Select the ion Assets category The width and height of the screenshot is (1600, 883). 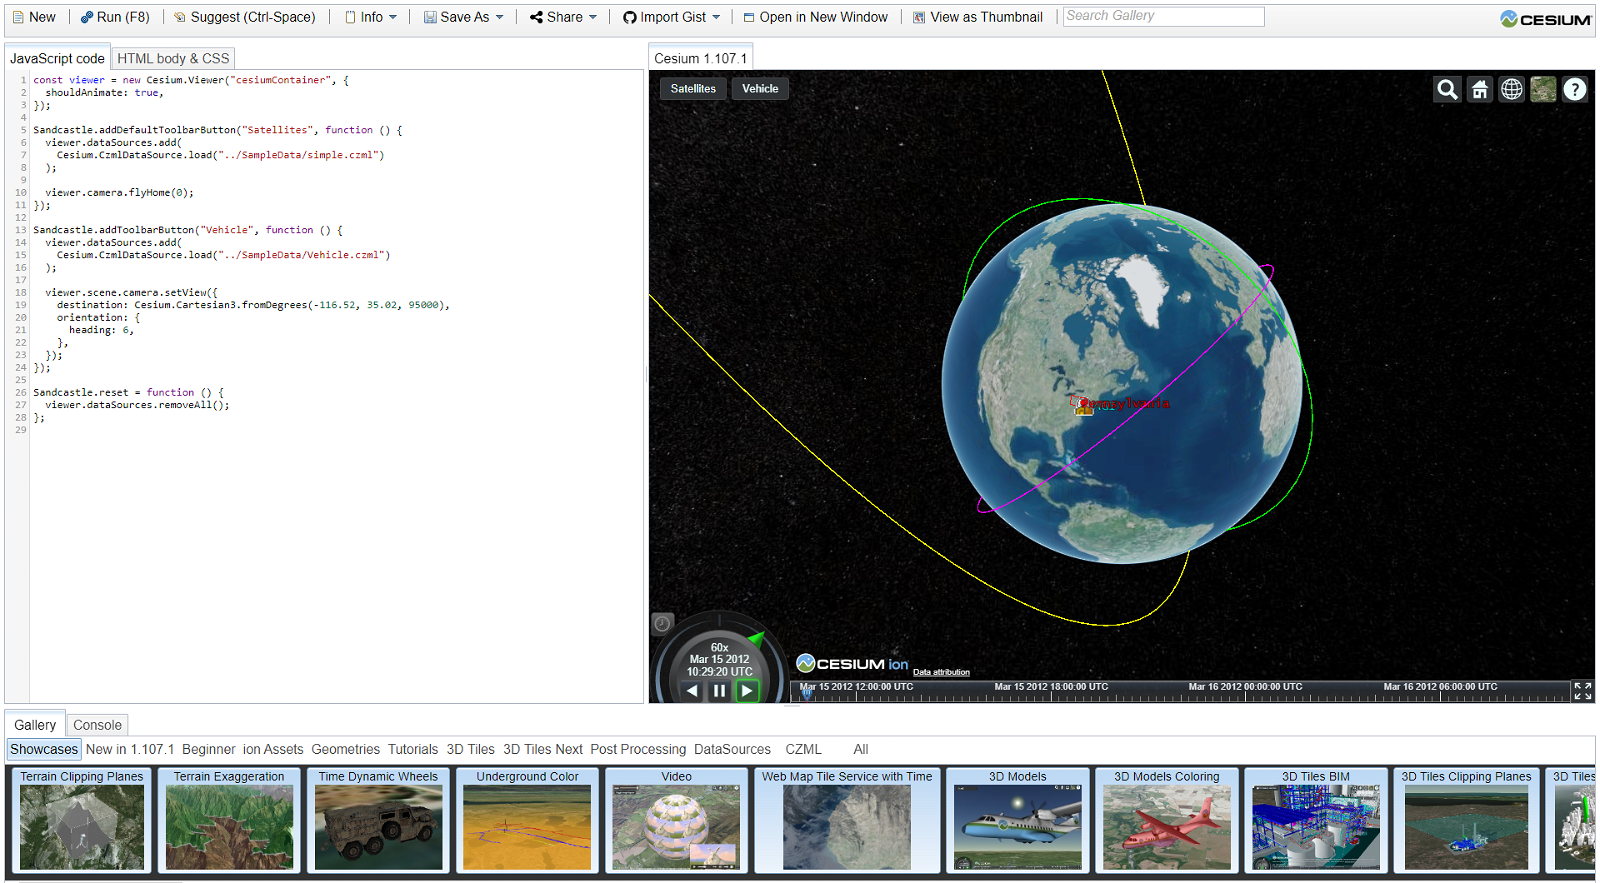[x=273, y=749]
